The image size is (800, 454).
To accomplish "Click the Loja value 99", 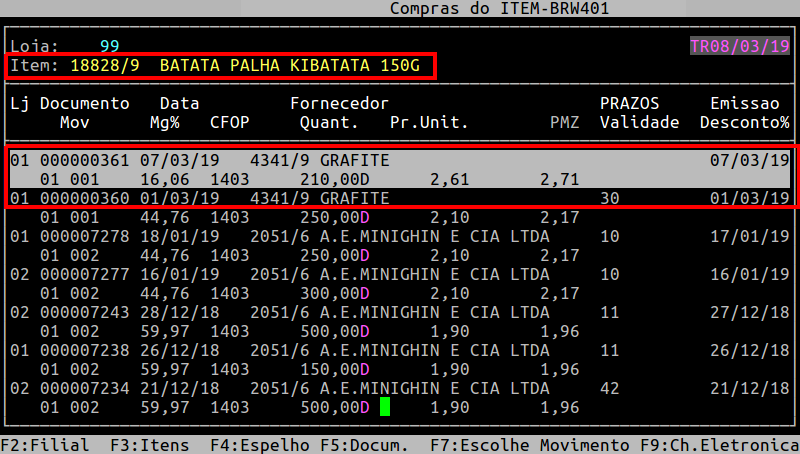I will click(109, 46).
